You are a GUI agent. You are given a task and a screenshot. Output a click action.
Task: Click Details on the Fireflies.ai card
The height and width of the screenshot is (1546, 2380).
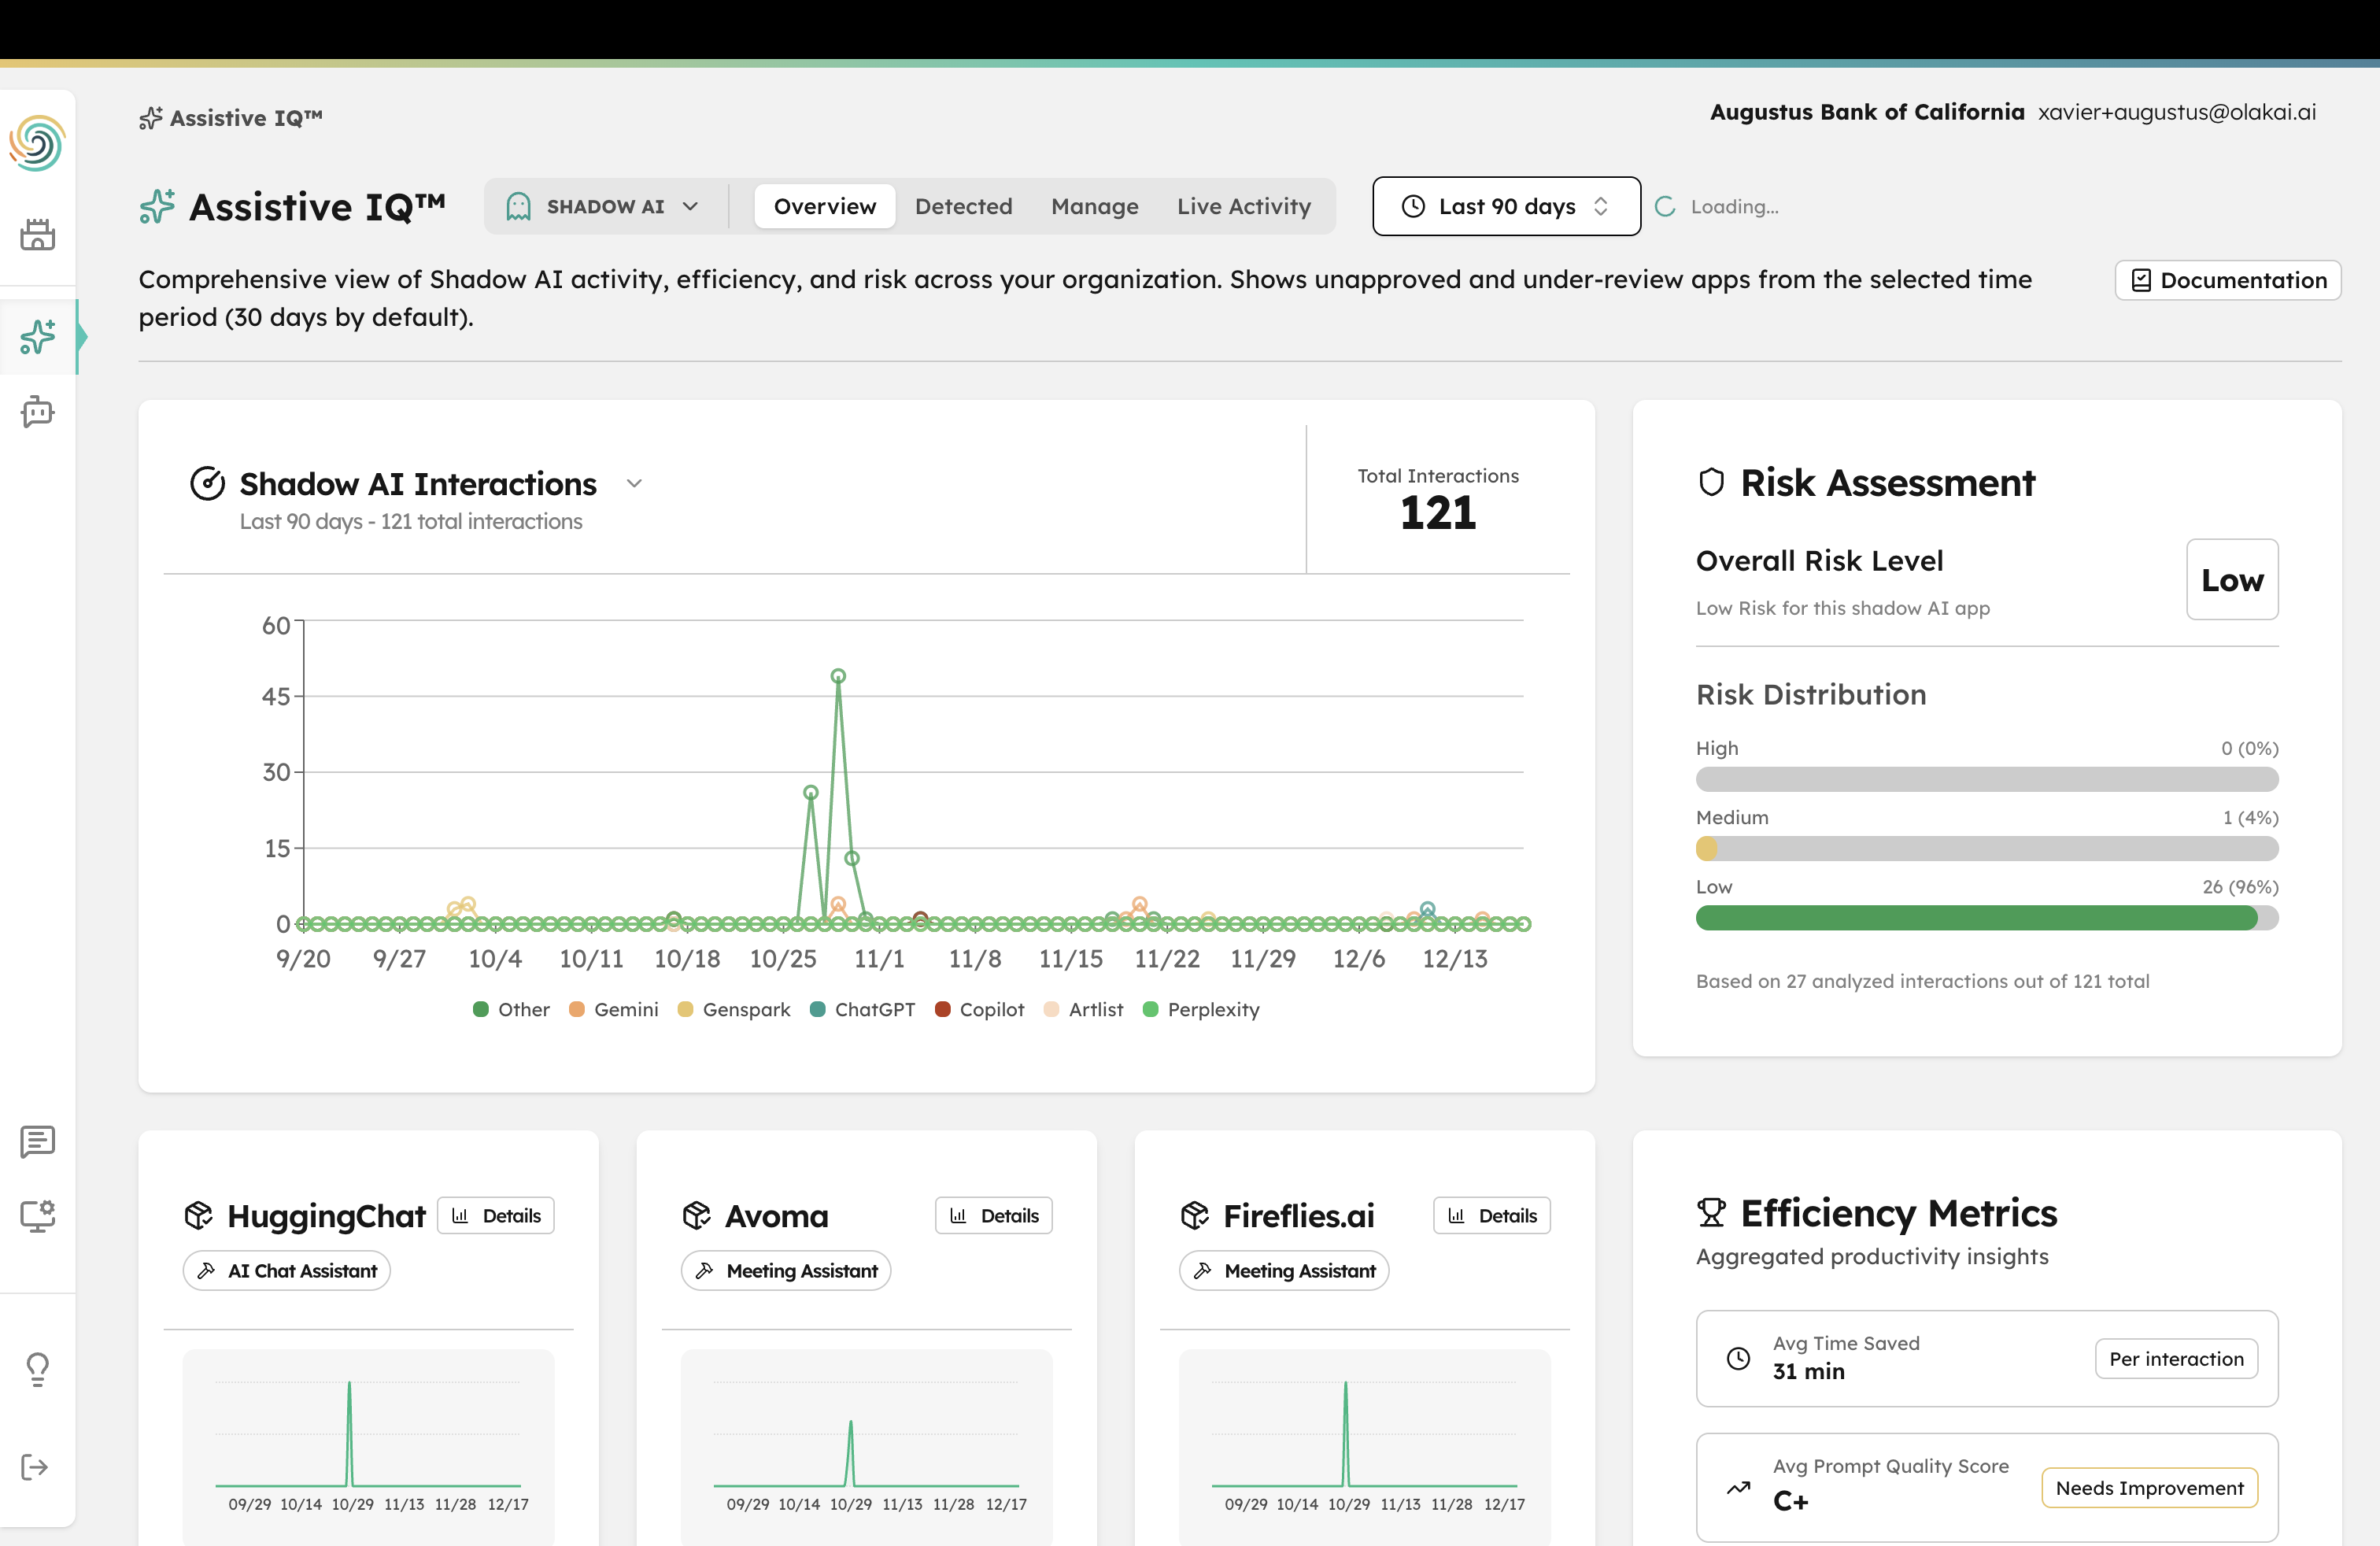coord(1491,1215)
